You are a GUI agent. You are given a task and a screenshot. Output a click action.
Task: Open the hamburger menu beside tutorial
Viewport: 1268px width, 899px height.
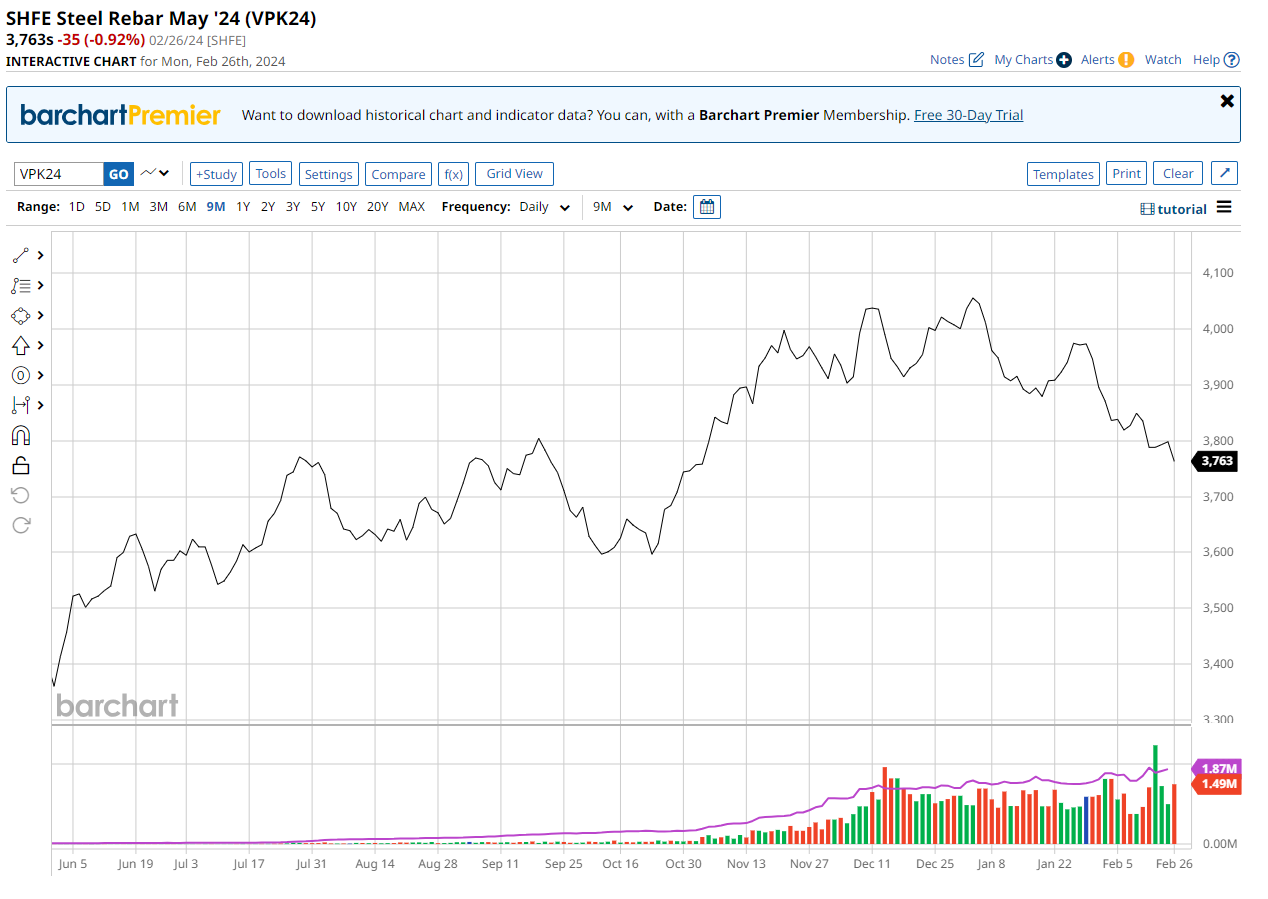(1224, 208)
